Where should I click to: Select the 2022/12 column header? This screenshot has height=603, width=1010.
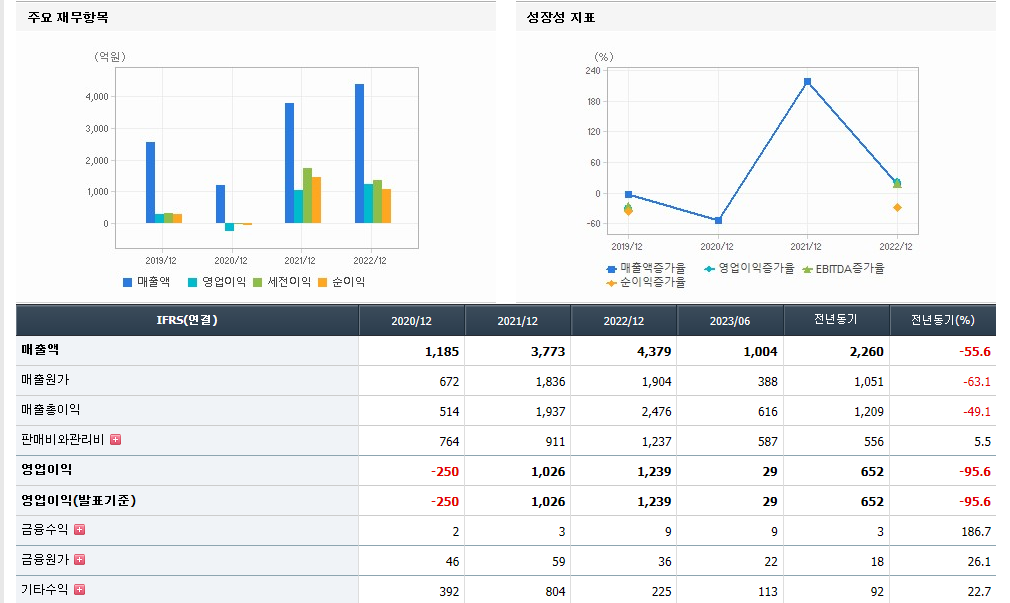point(624,321)
